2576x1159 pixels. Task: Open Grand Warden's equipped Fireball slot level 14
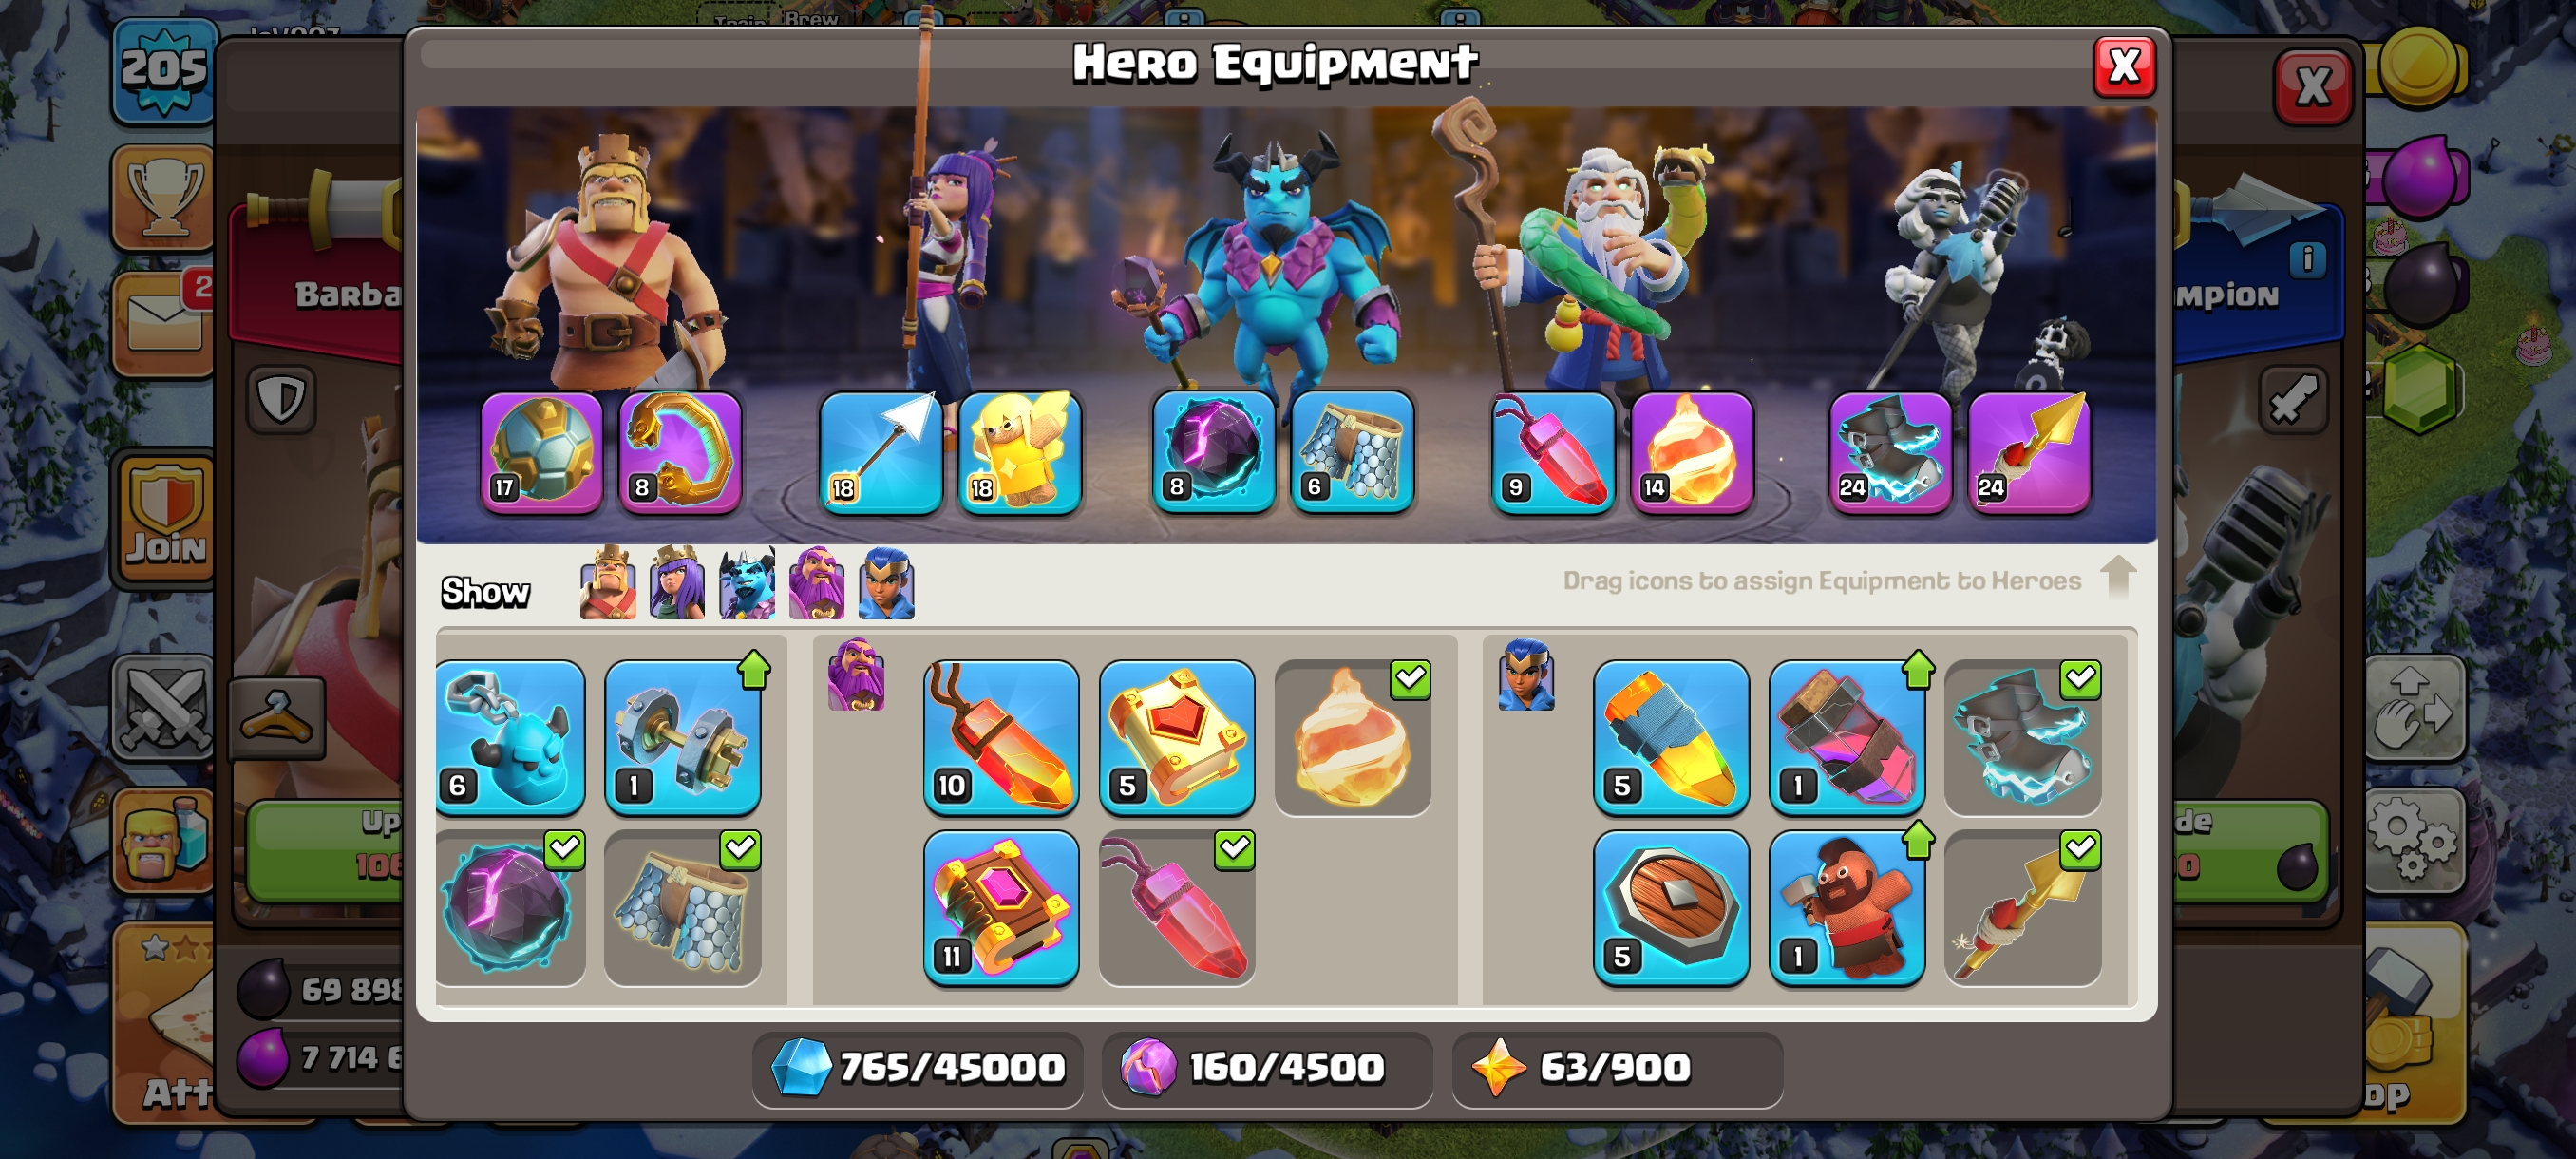pos(1691,452)
